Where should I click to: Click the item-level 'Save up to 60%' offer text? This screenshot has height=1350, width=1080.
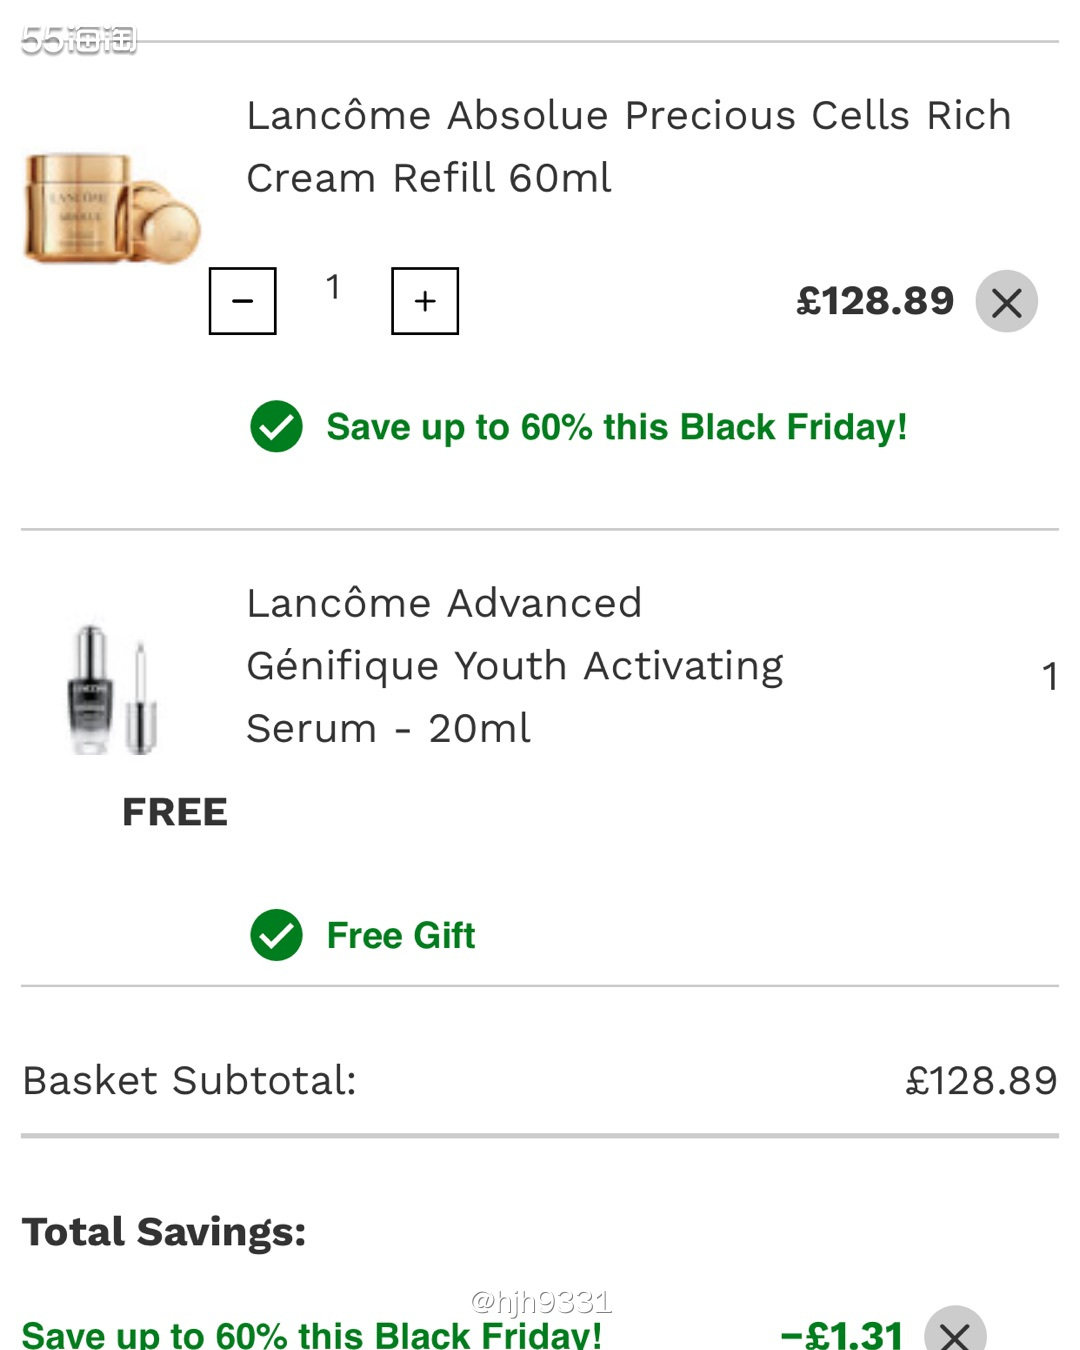tap(616, 427)
